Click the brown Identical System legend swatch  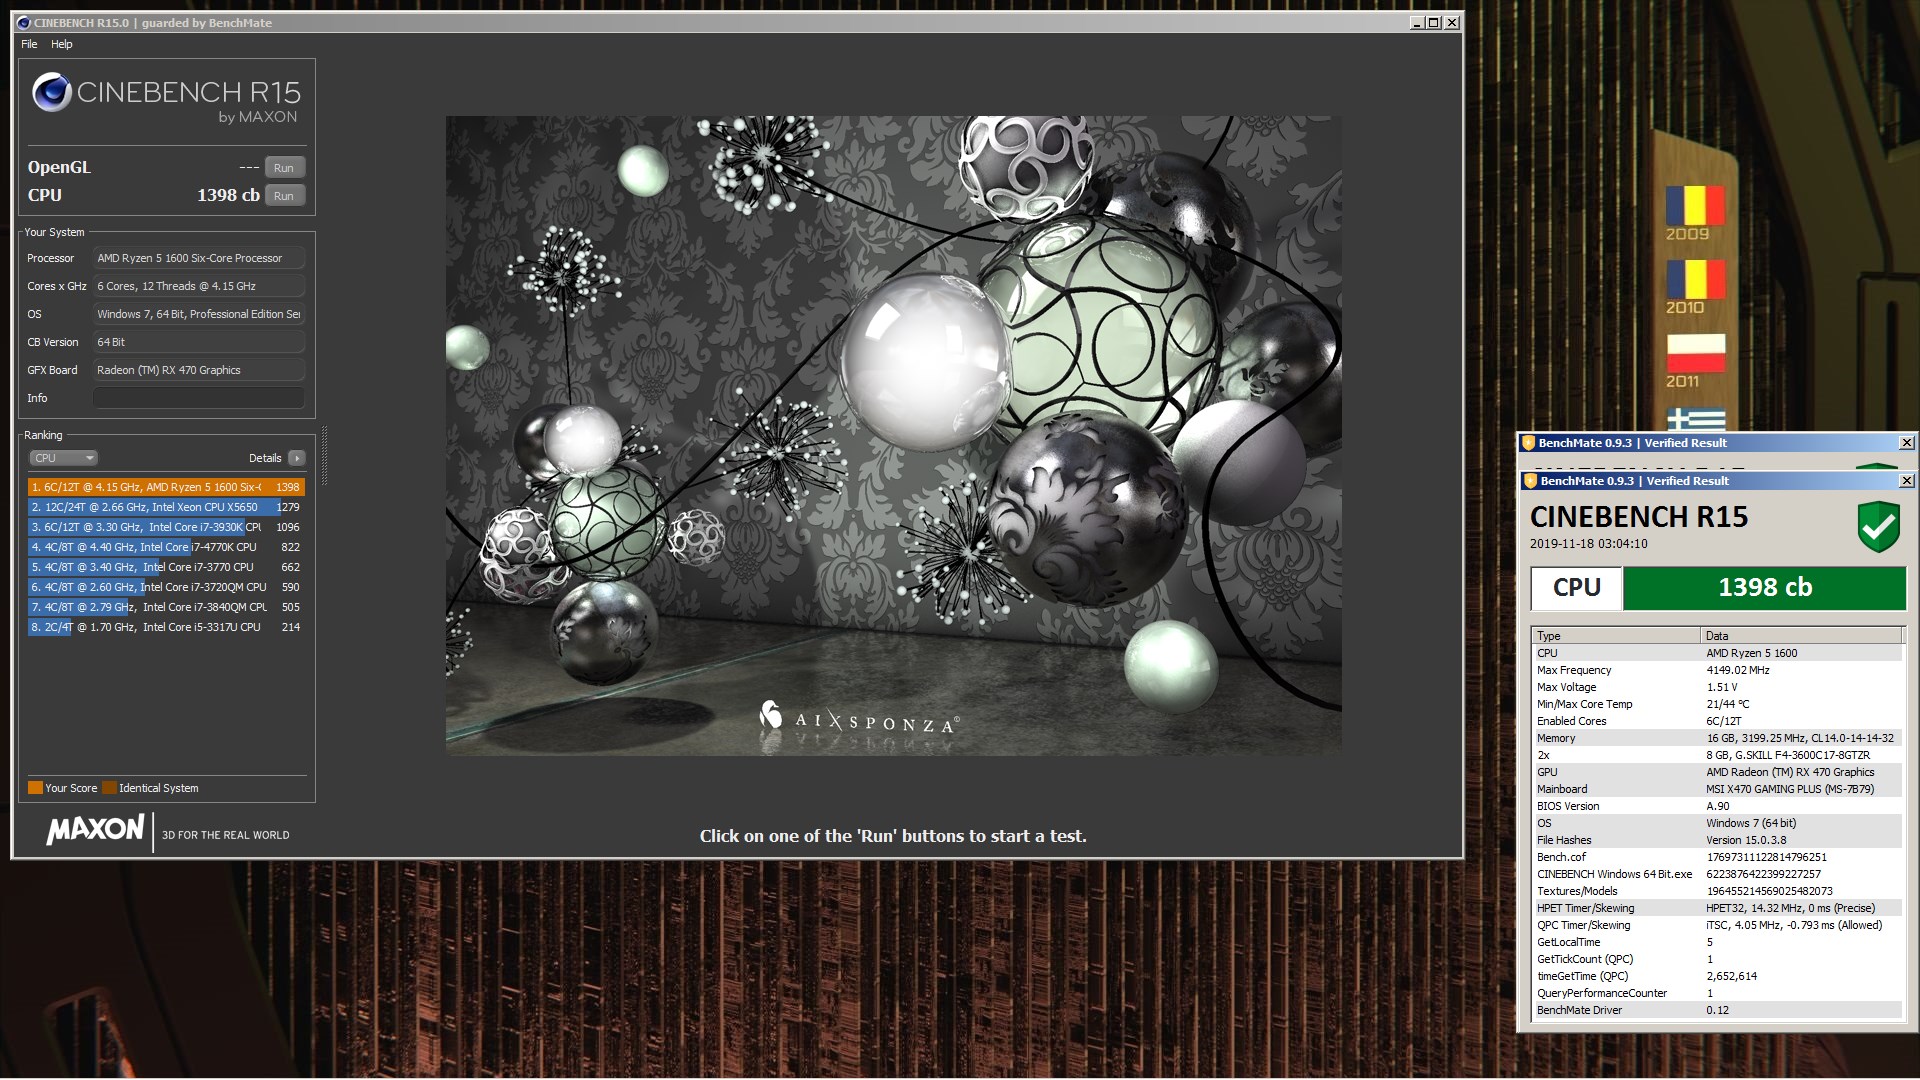(109, 788)
